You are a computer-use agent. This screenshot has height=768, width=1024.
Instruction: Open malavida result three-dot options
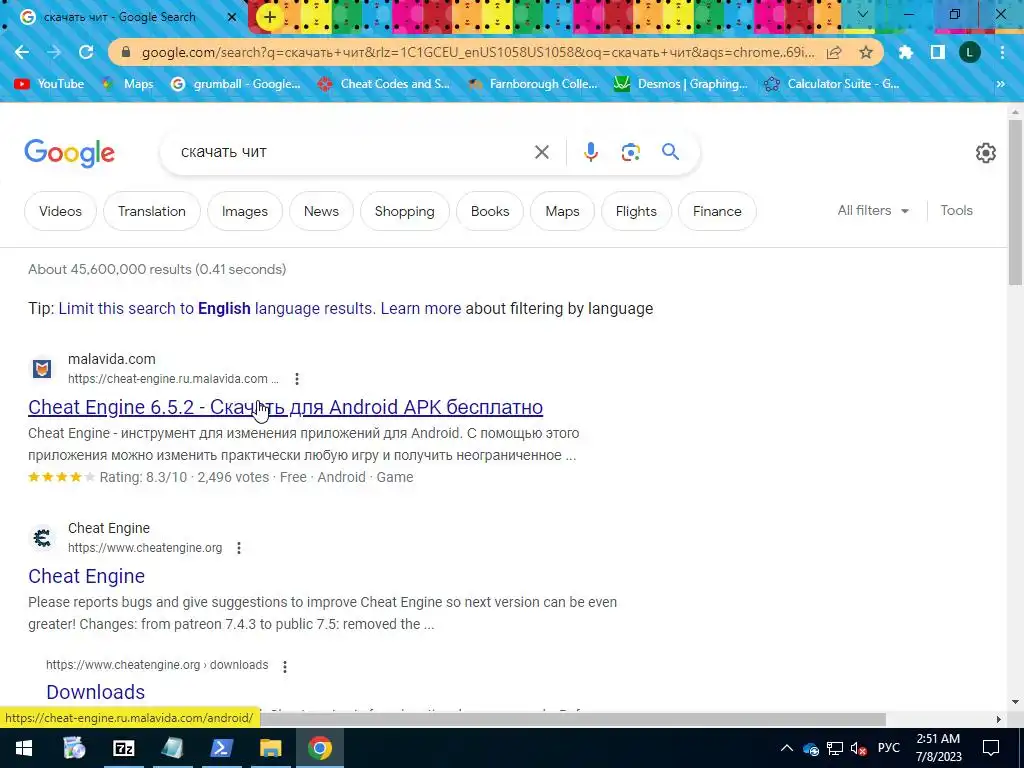296,379
